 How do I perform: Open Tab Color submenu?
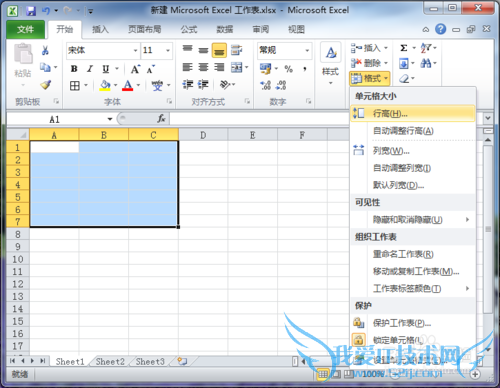tap(413, 289)
